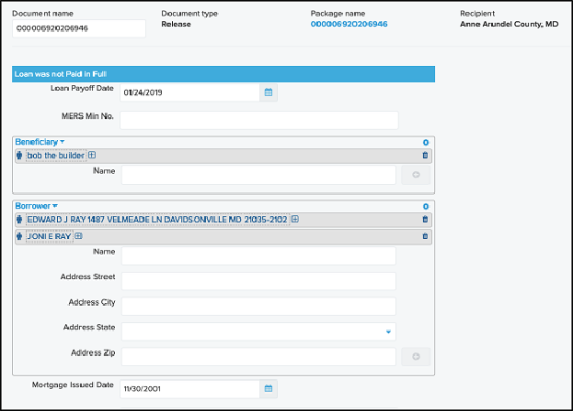Open package 000006920206946 link
Image resolution: width=573 pixels, height=411 pixels.
pyautogui.click(x=349, y=24)
